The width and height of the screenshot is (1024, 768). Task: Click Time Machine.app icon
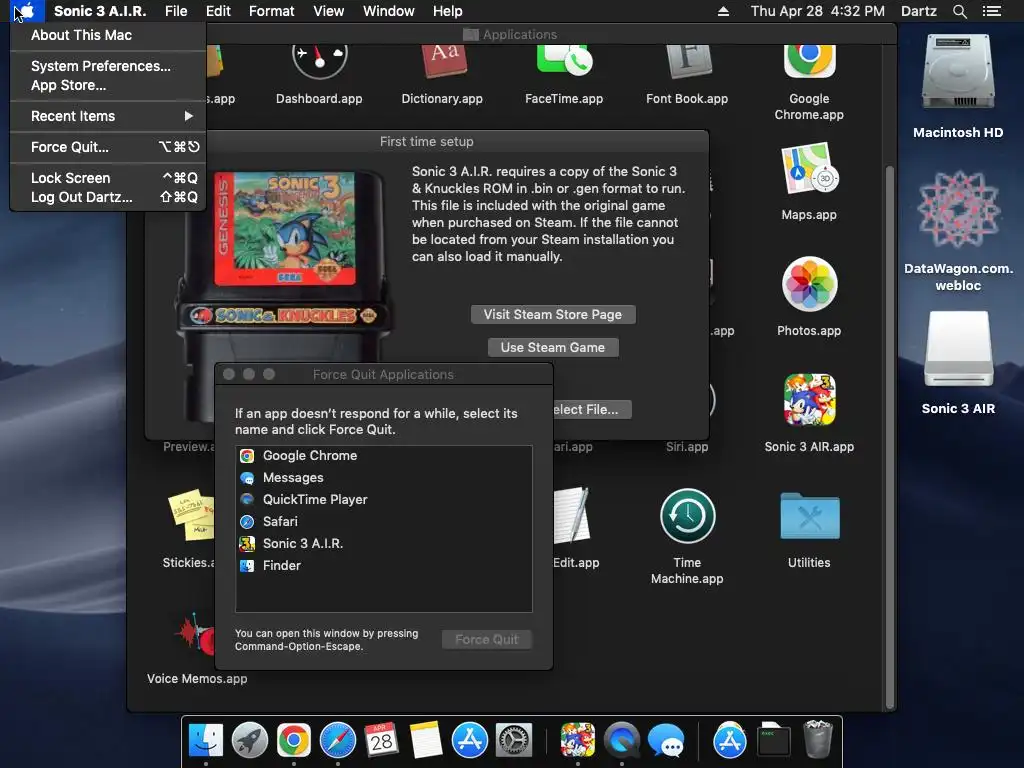pos(687,516)
